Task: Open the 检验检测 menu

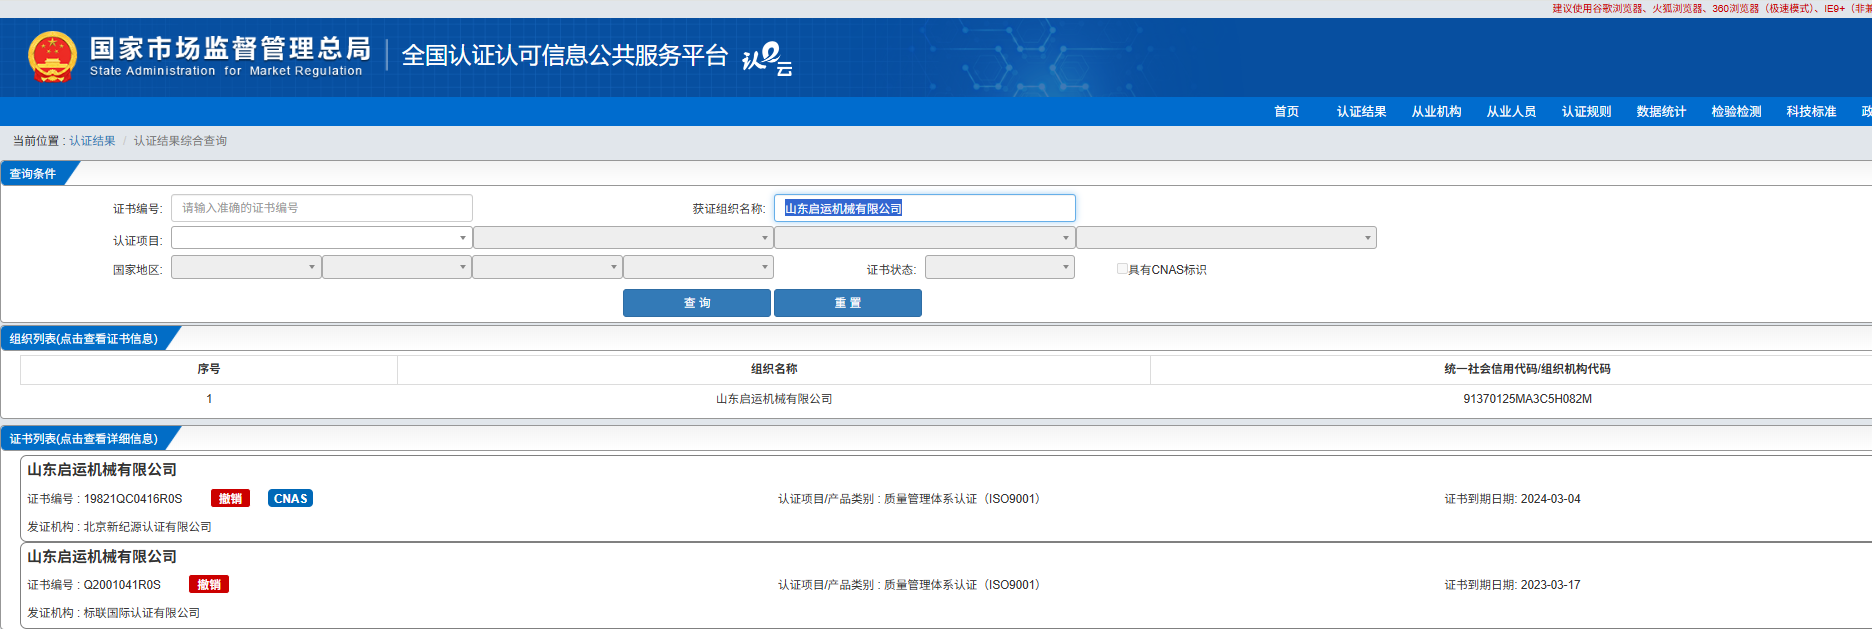Action: click(1736, 111)
